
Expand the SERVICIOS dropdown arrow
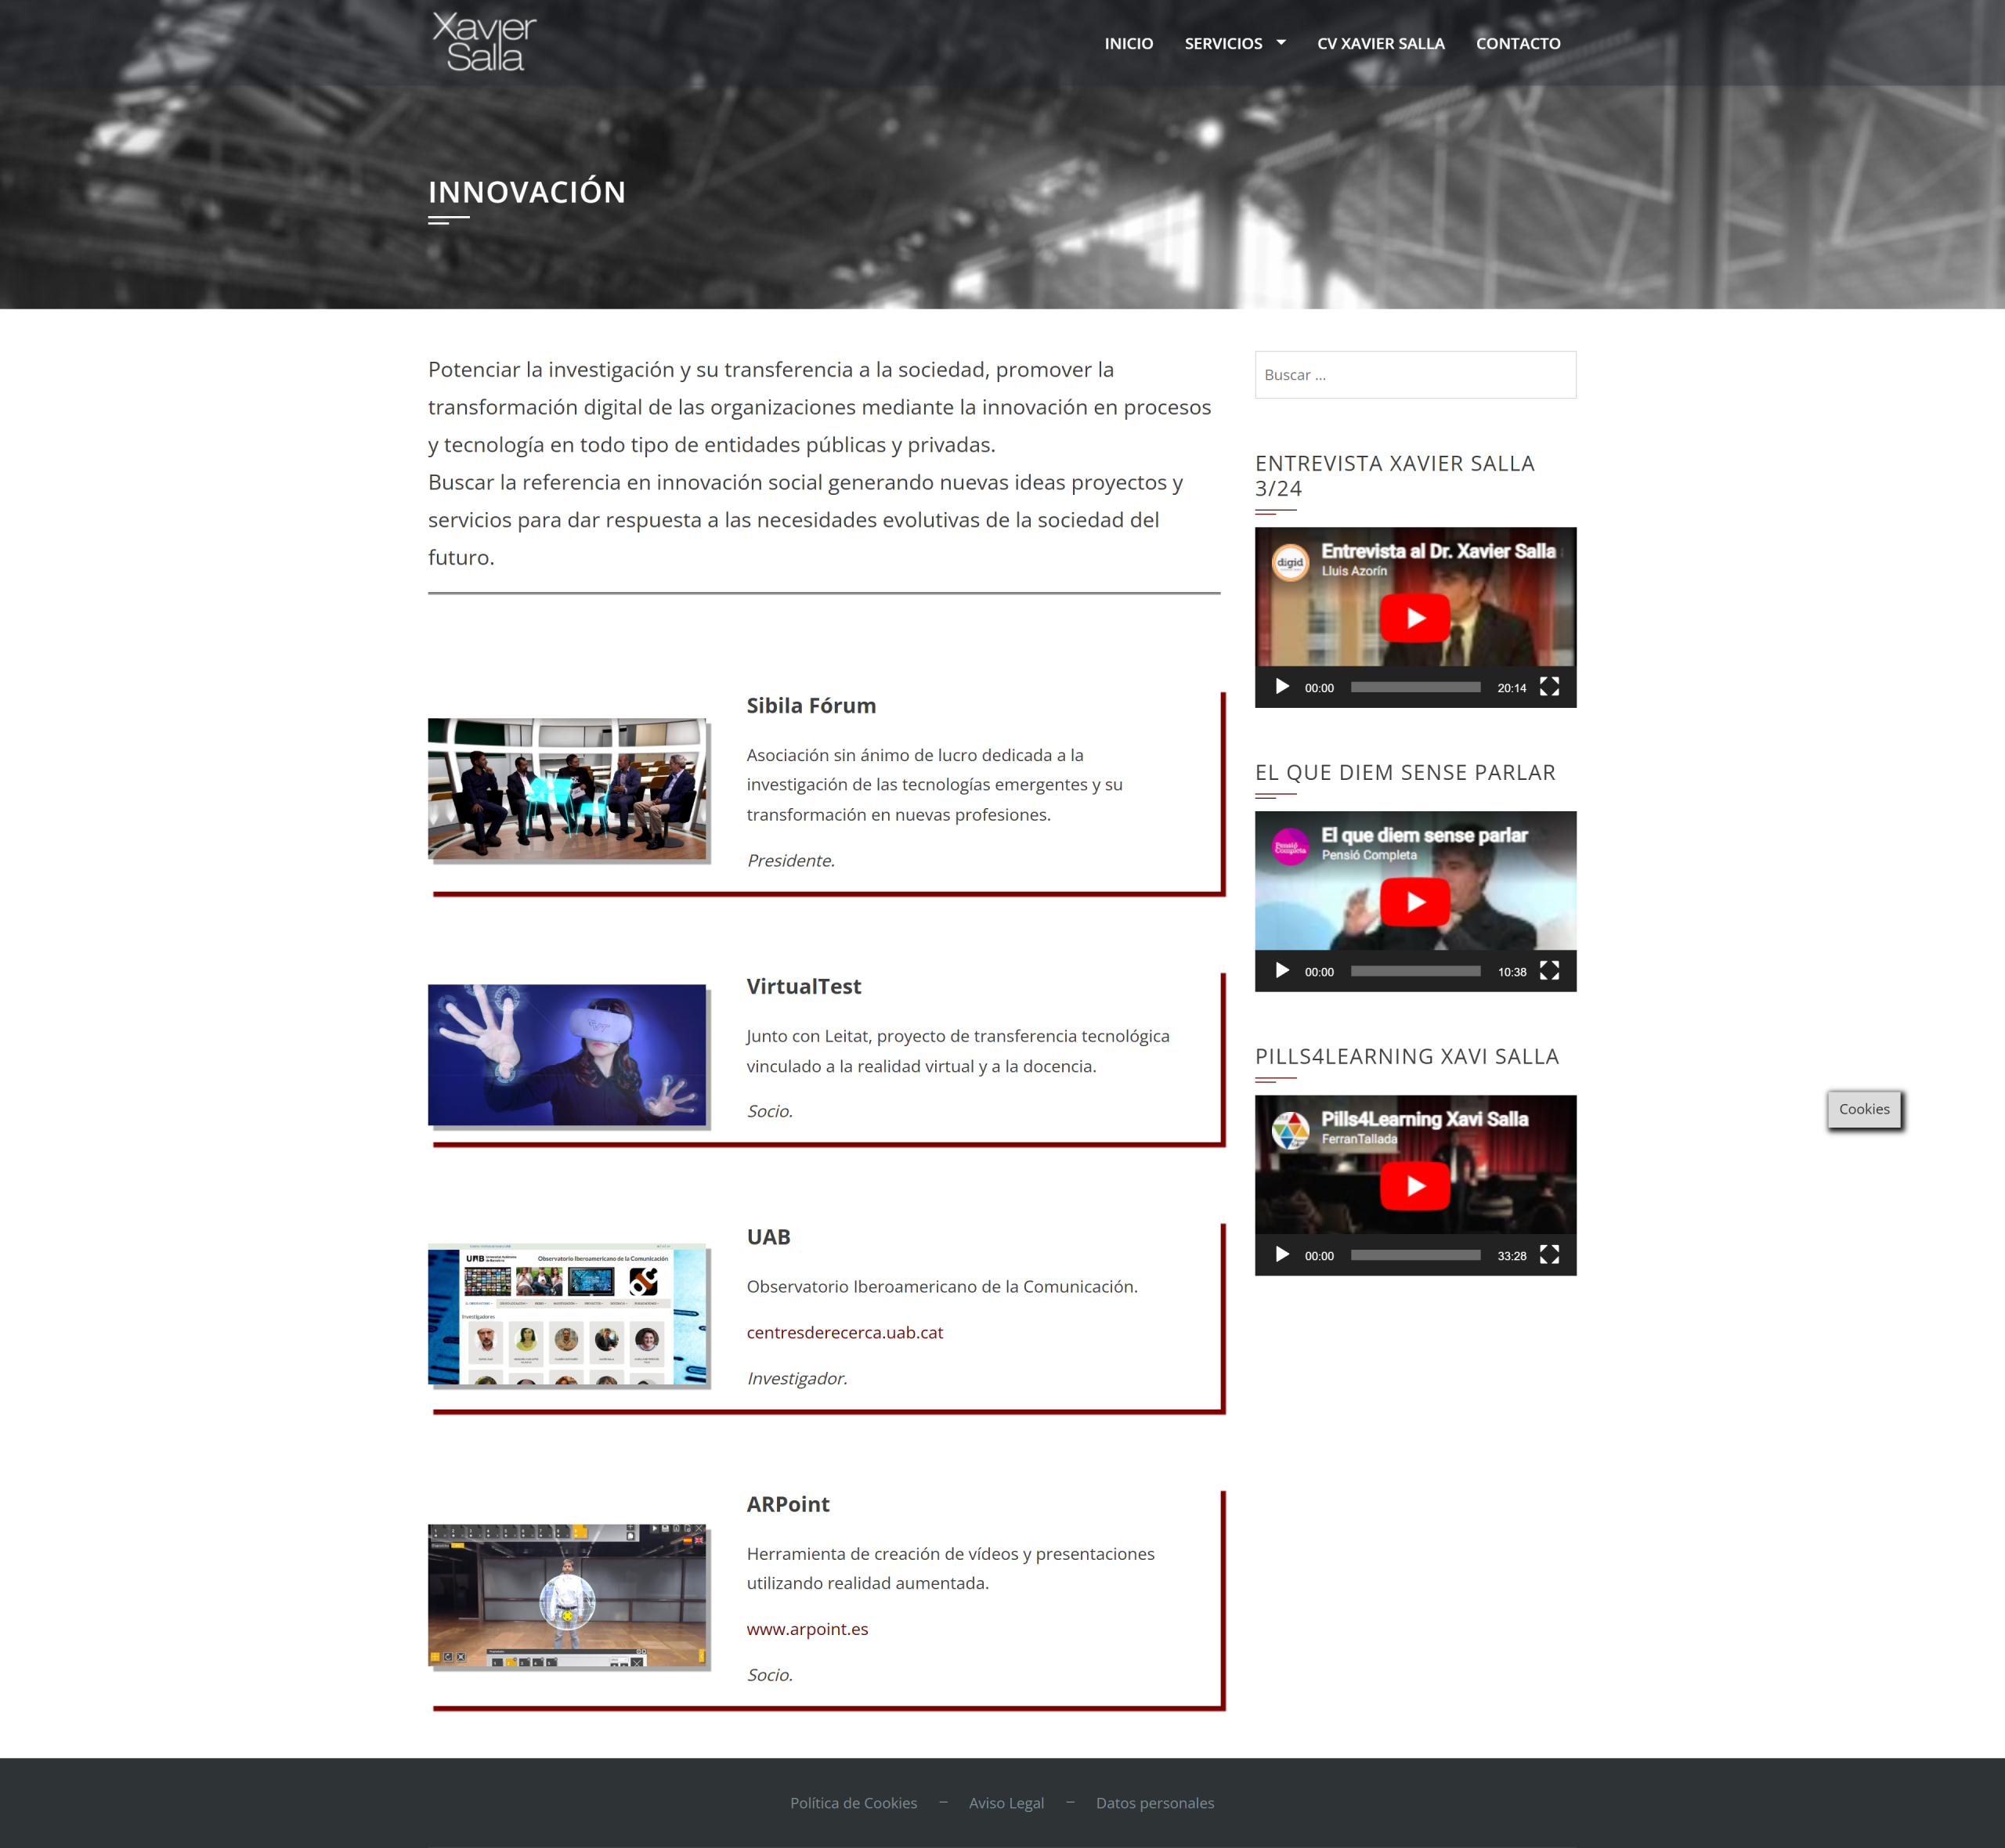click(1281, 43)
